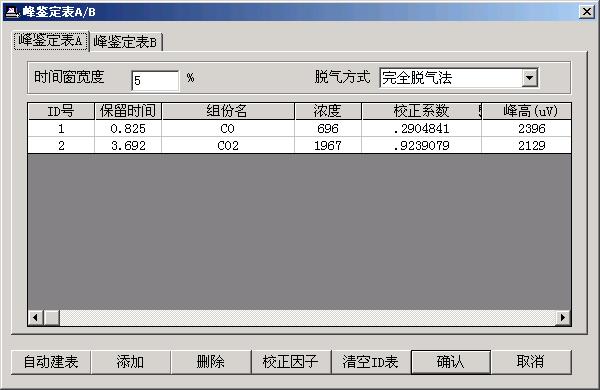Click the horizontal scrollbar right arrow
Screen dimensions: 600x390
pos(563,317)
